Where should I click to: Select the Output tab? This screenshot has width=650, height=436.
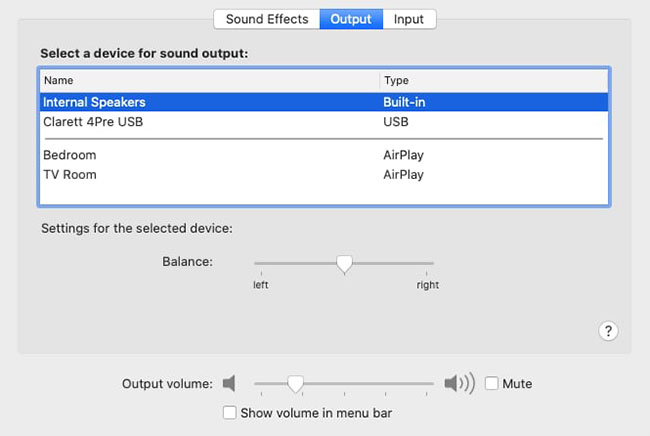(x=350, y=19)
